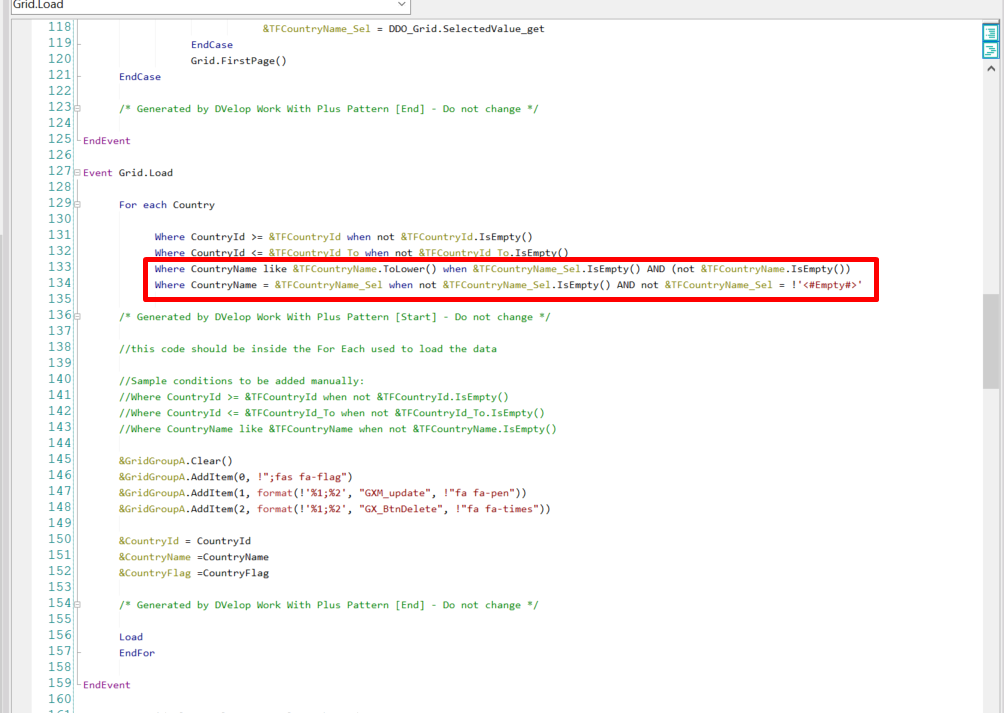Click the vertical scrollbar thumb
The height and width of the screenshot is (713, 1004).
991,340
